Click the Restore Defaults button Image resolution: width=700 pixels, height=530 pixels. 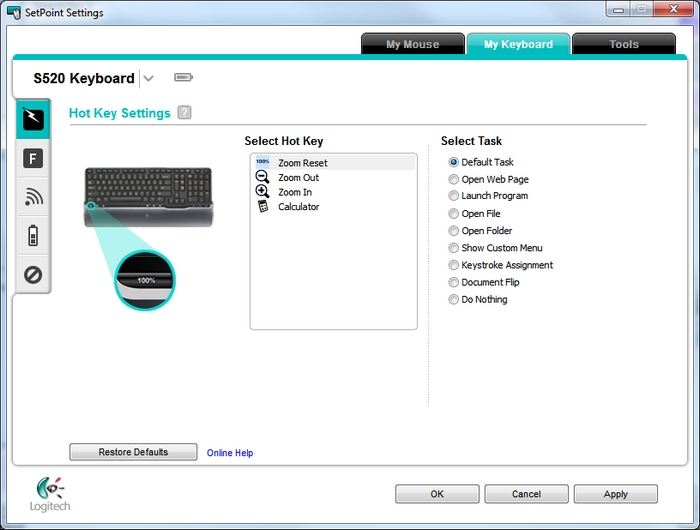click(x=133, y=452)
